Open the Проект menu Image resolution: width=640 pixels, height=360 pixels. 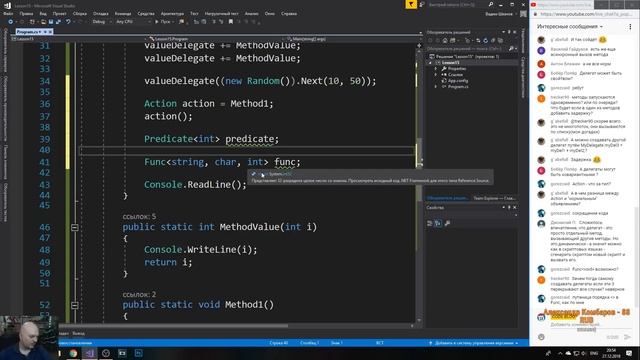(x=59, y=13)
